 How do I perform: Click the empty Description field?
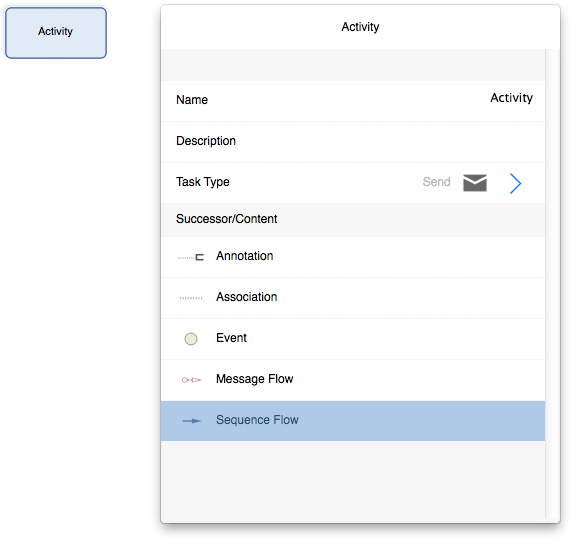353,142
